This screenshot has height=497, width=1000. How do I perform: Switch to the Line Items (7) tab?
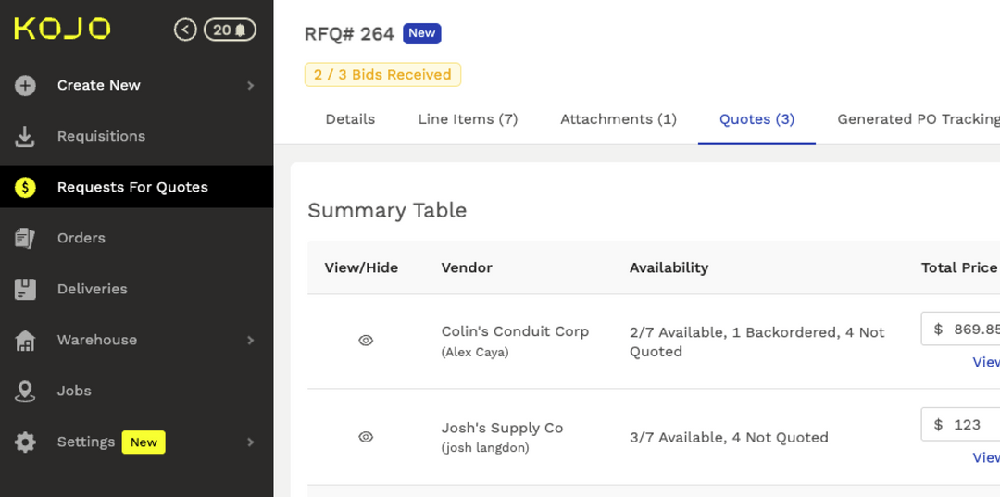[468, 119]
